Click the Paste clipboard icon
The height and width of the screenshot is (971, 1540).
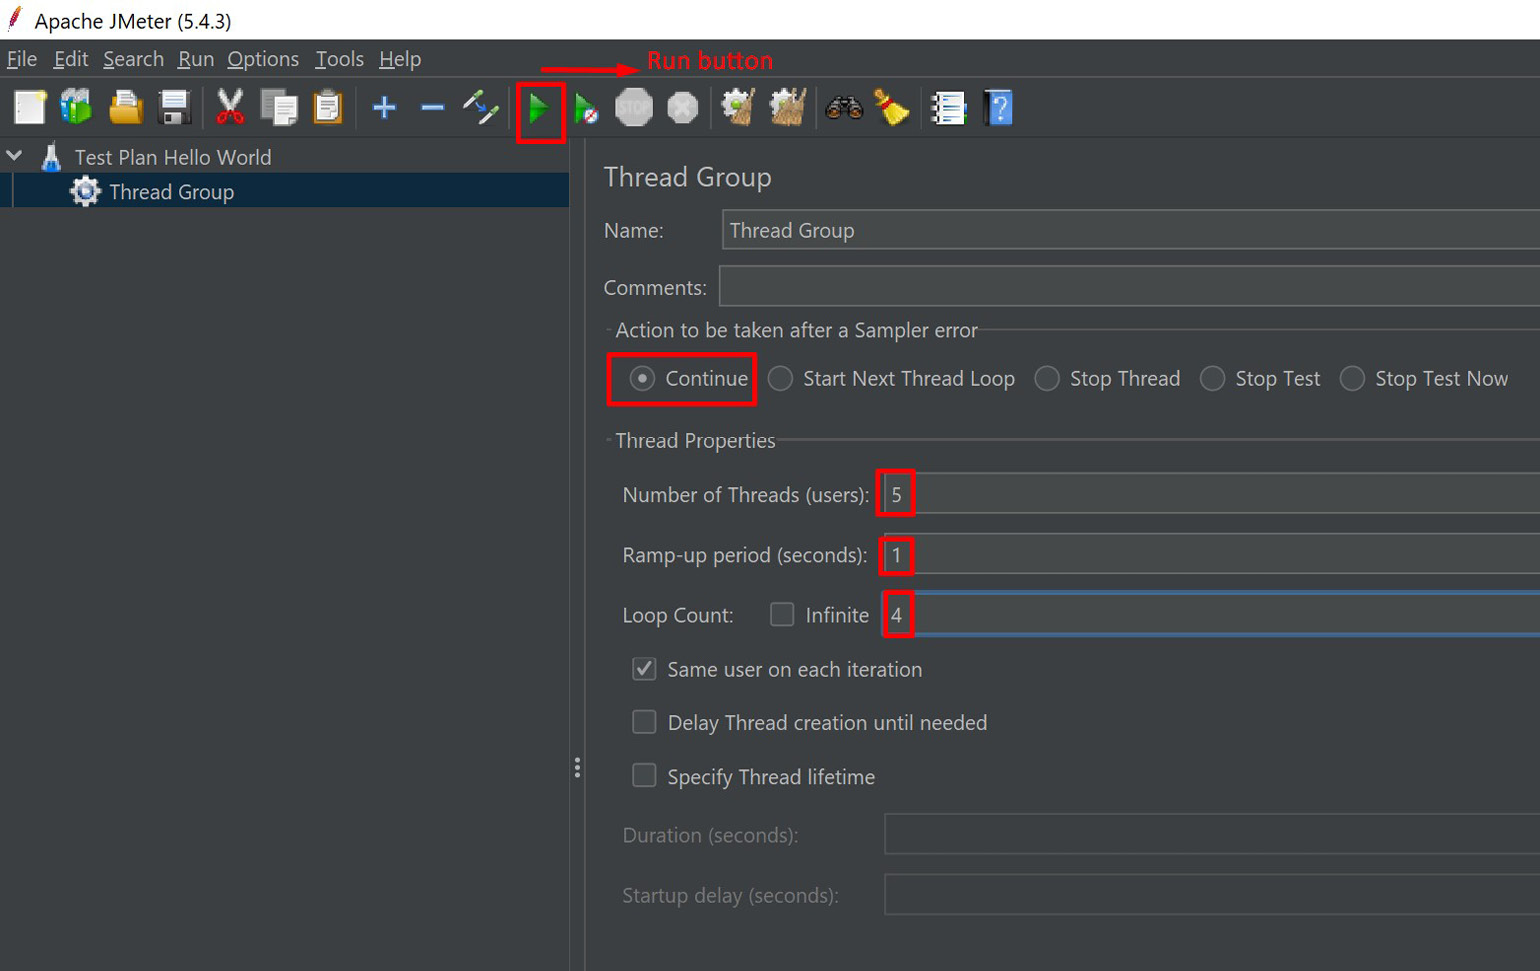coord(328,107)
